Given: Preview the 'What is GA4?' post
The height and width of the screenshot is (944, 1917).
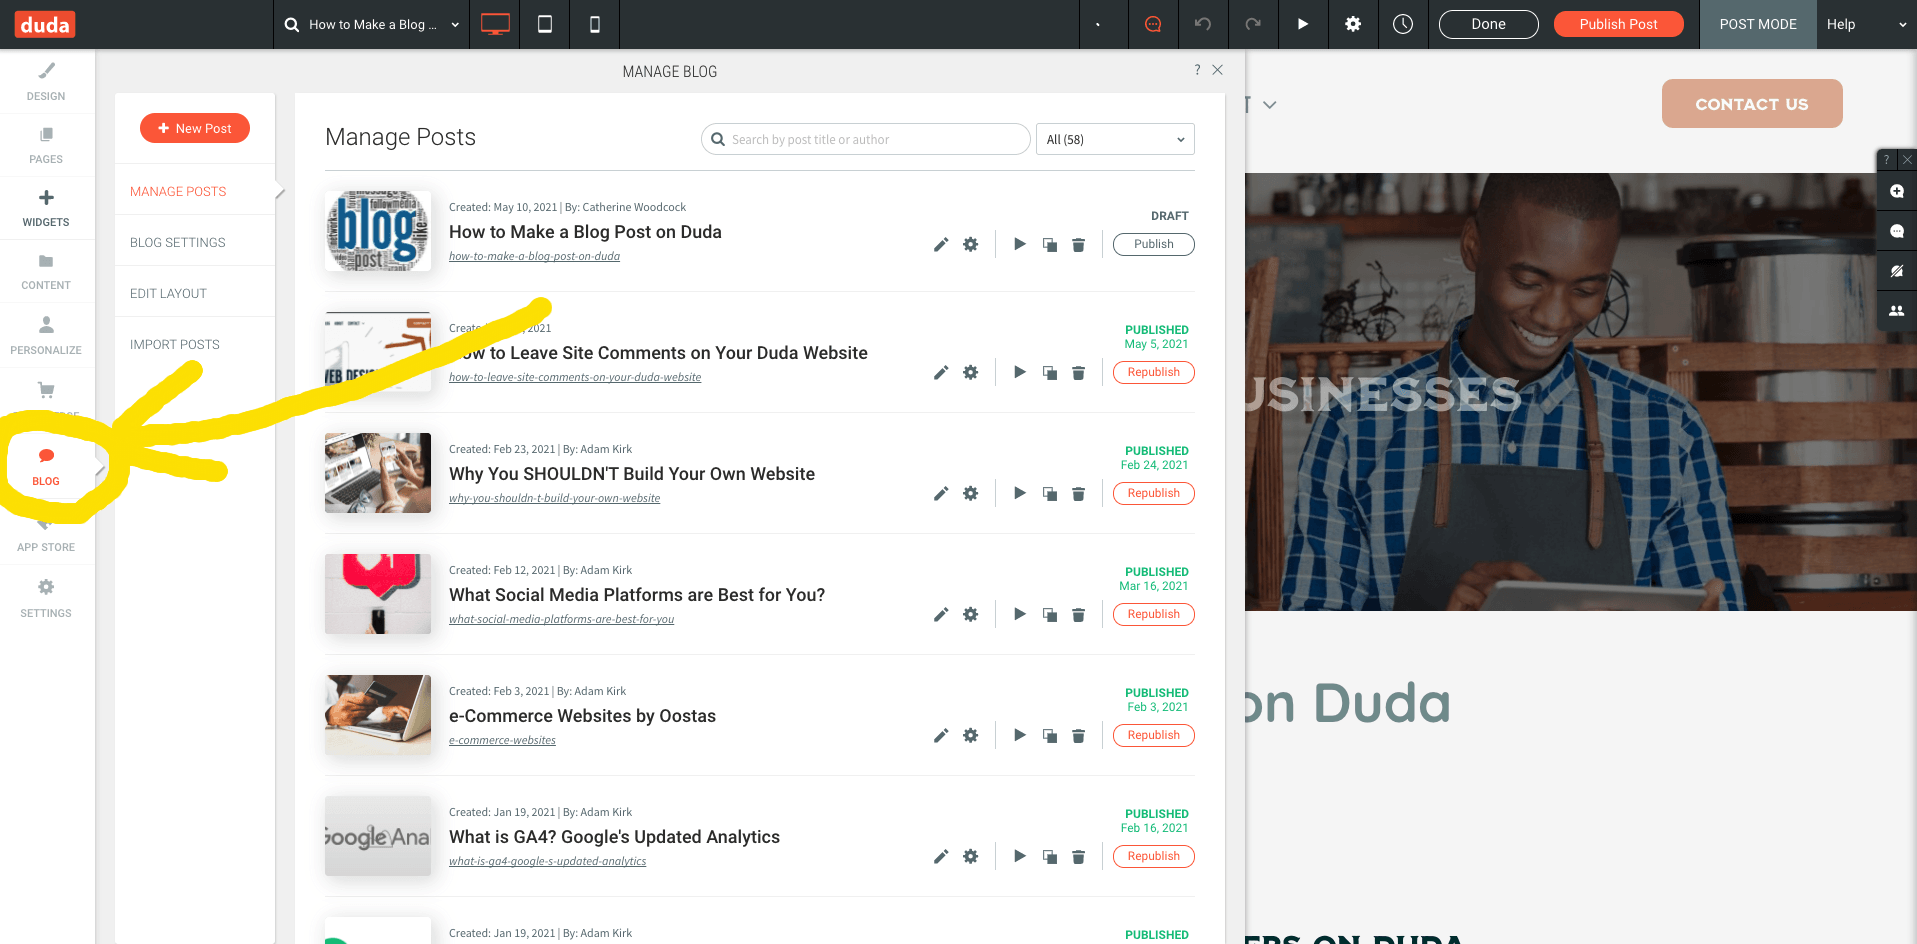Looking at the screenshot, I should (1020, 856).
